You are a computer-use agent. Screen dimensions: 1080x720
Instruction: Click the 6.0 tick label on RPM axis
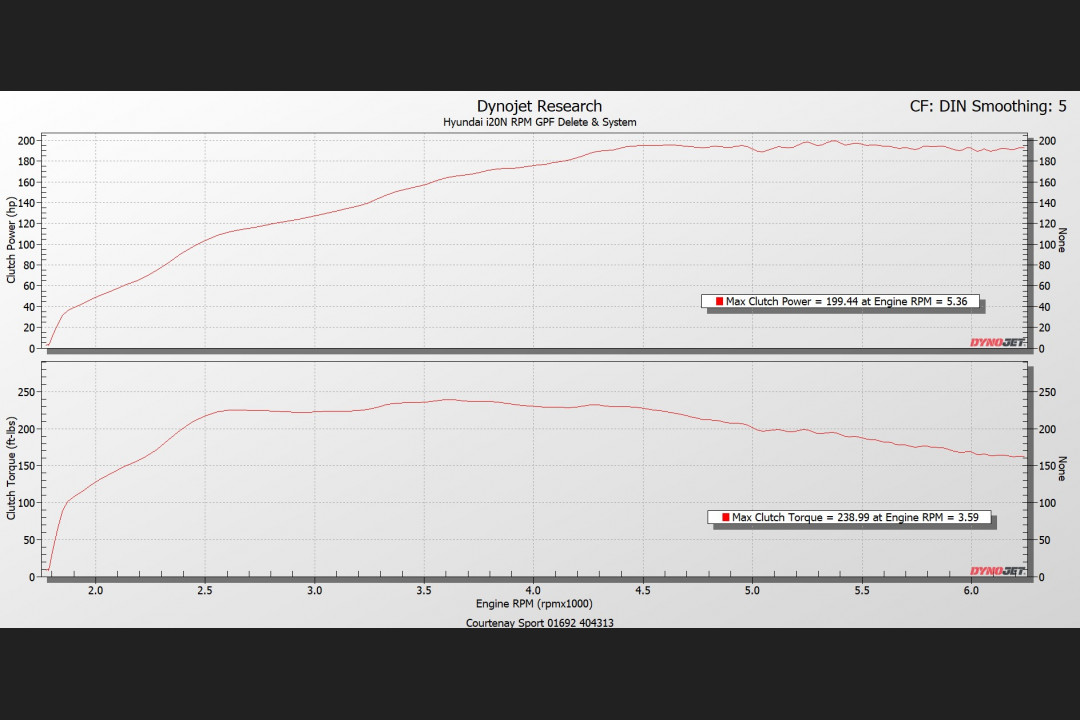tap(971, 590)
